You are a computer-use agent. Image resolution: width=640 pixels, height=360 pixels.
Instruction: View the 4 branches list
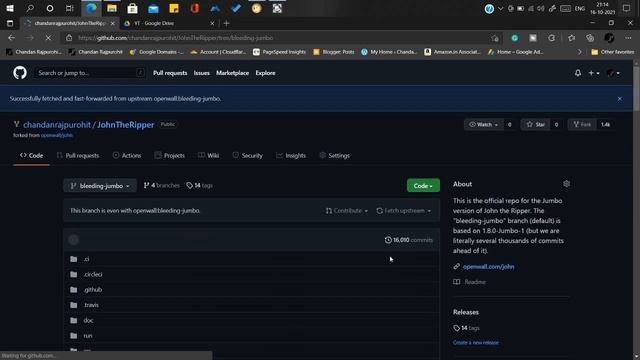tap(161, 186)
